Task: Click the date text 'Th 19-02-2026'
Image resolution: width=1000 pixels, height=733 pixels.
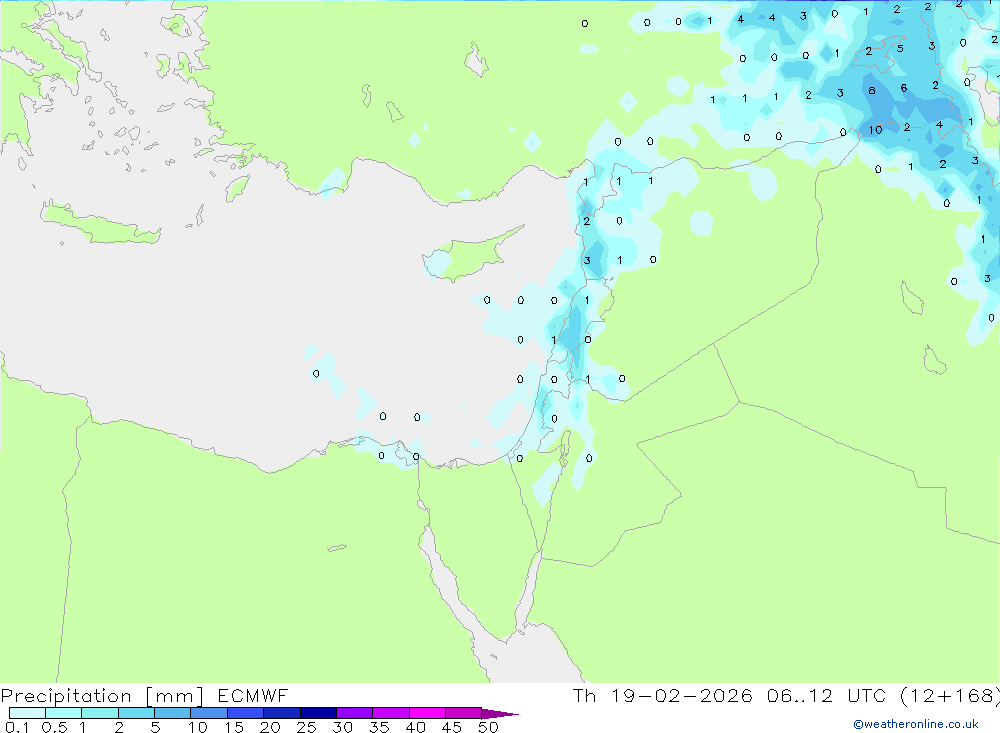Action: pyautogui.click(x=662, y=696)
